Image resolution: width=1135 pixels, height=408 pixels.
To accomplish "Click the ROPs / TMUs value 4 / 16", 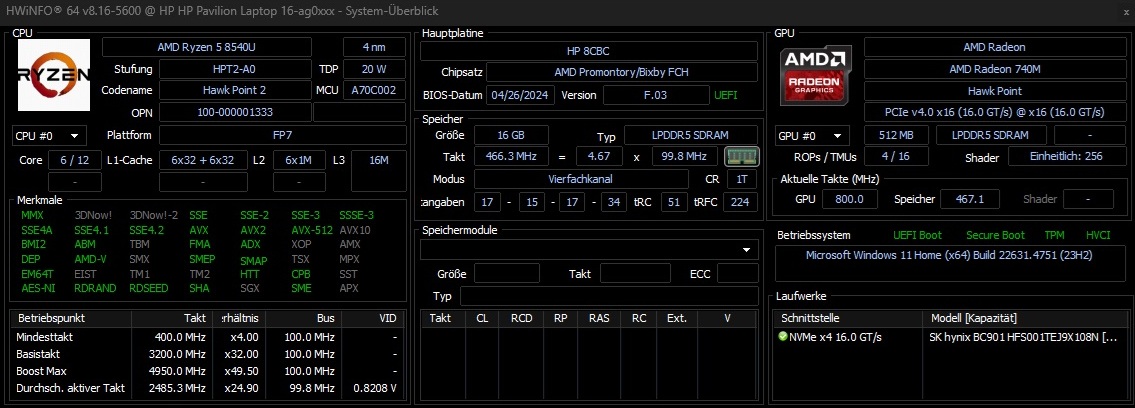I will (x=895, y=156).
